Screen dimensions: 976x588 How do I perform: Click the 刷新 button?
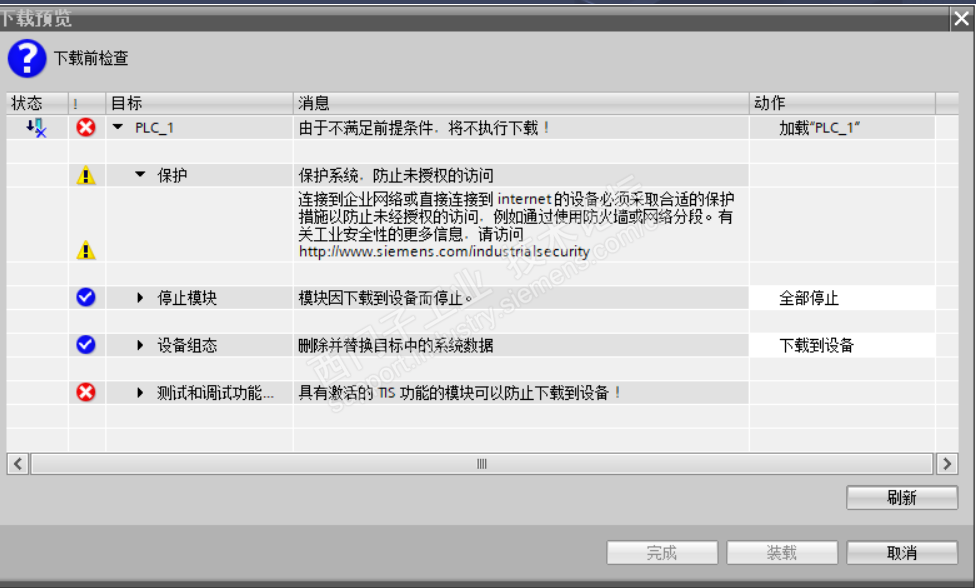click(x=902, y=498)
